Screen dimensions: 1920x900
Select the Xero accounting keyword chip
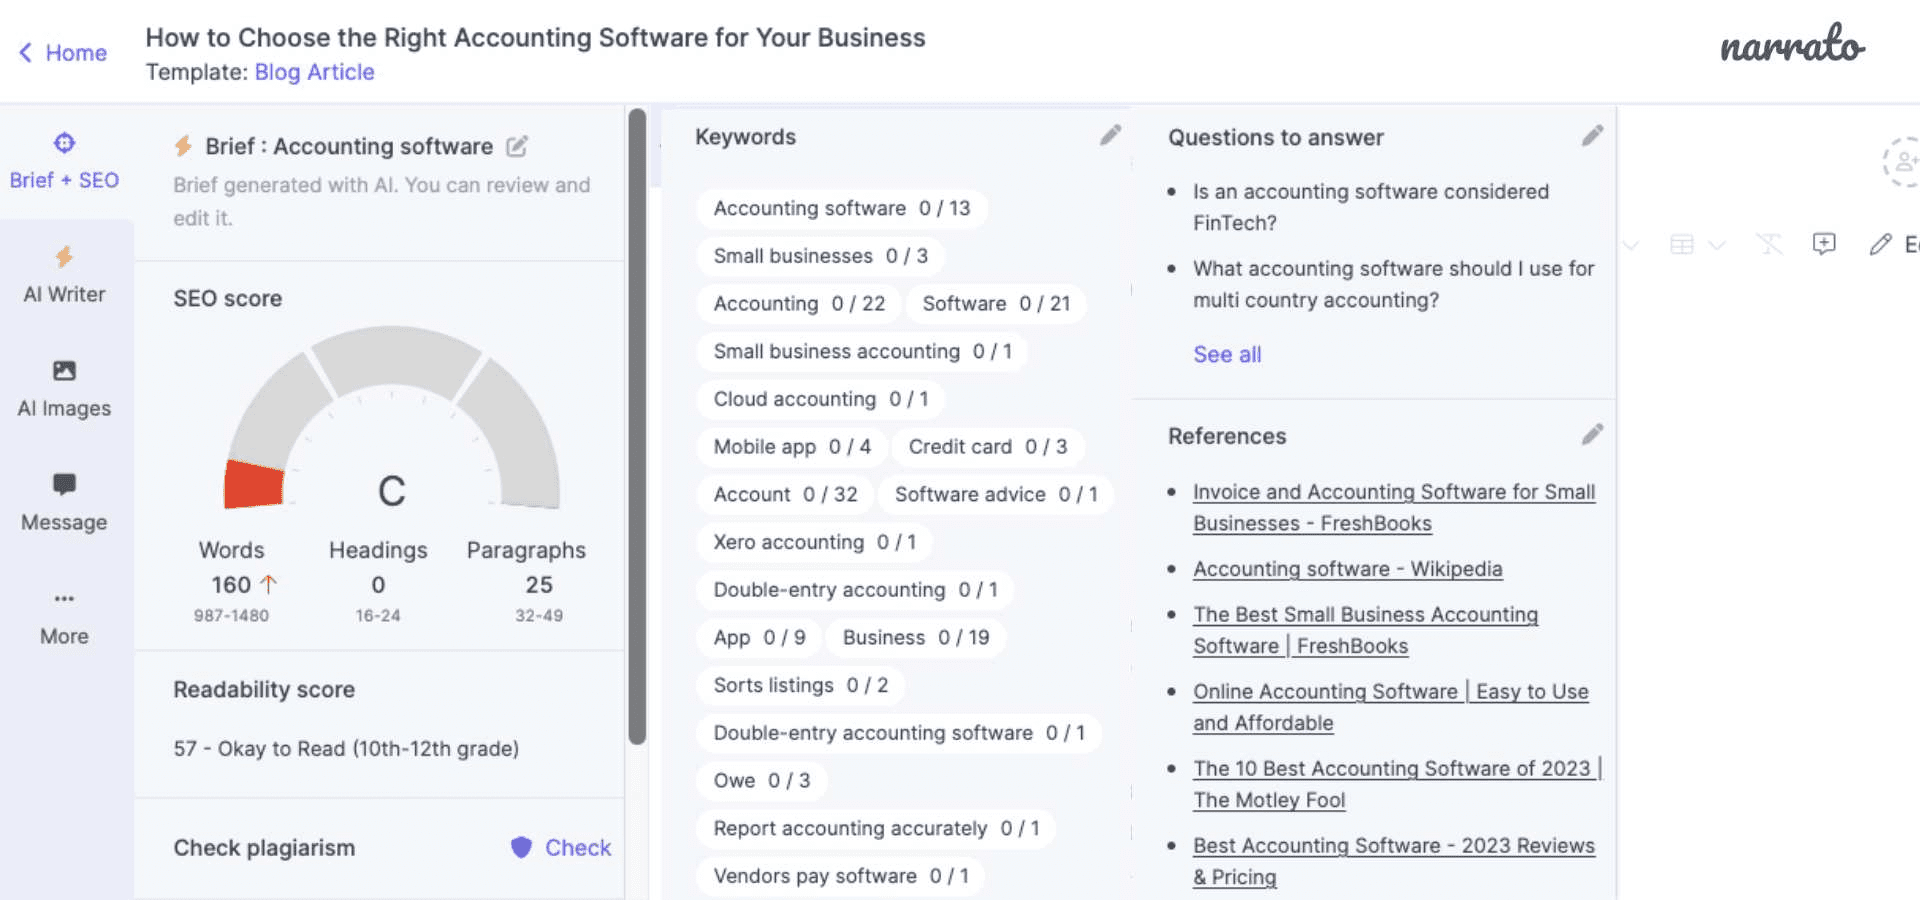814,542
